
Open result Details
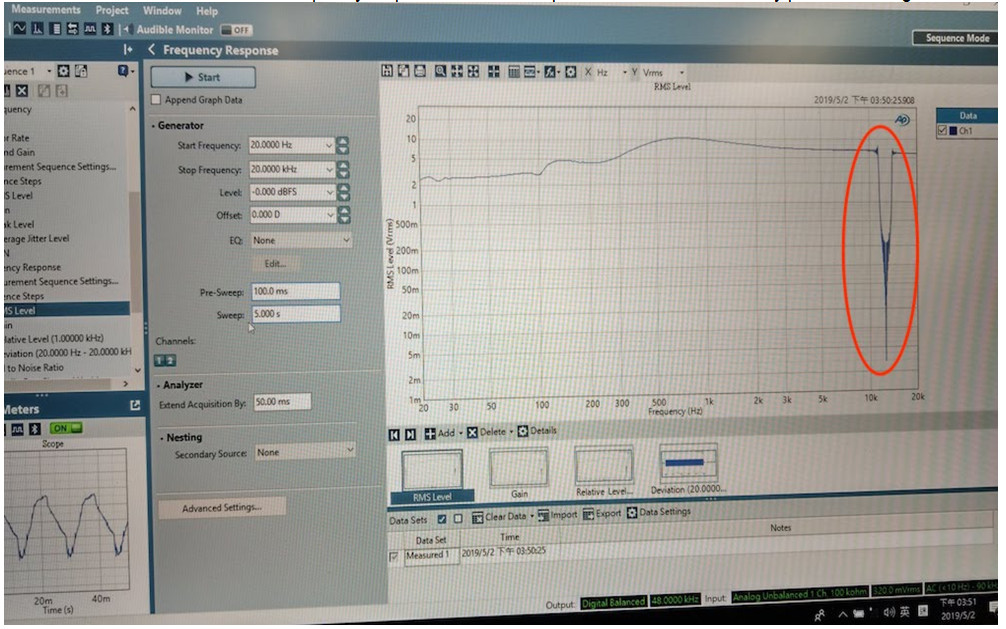(538, 431)
